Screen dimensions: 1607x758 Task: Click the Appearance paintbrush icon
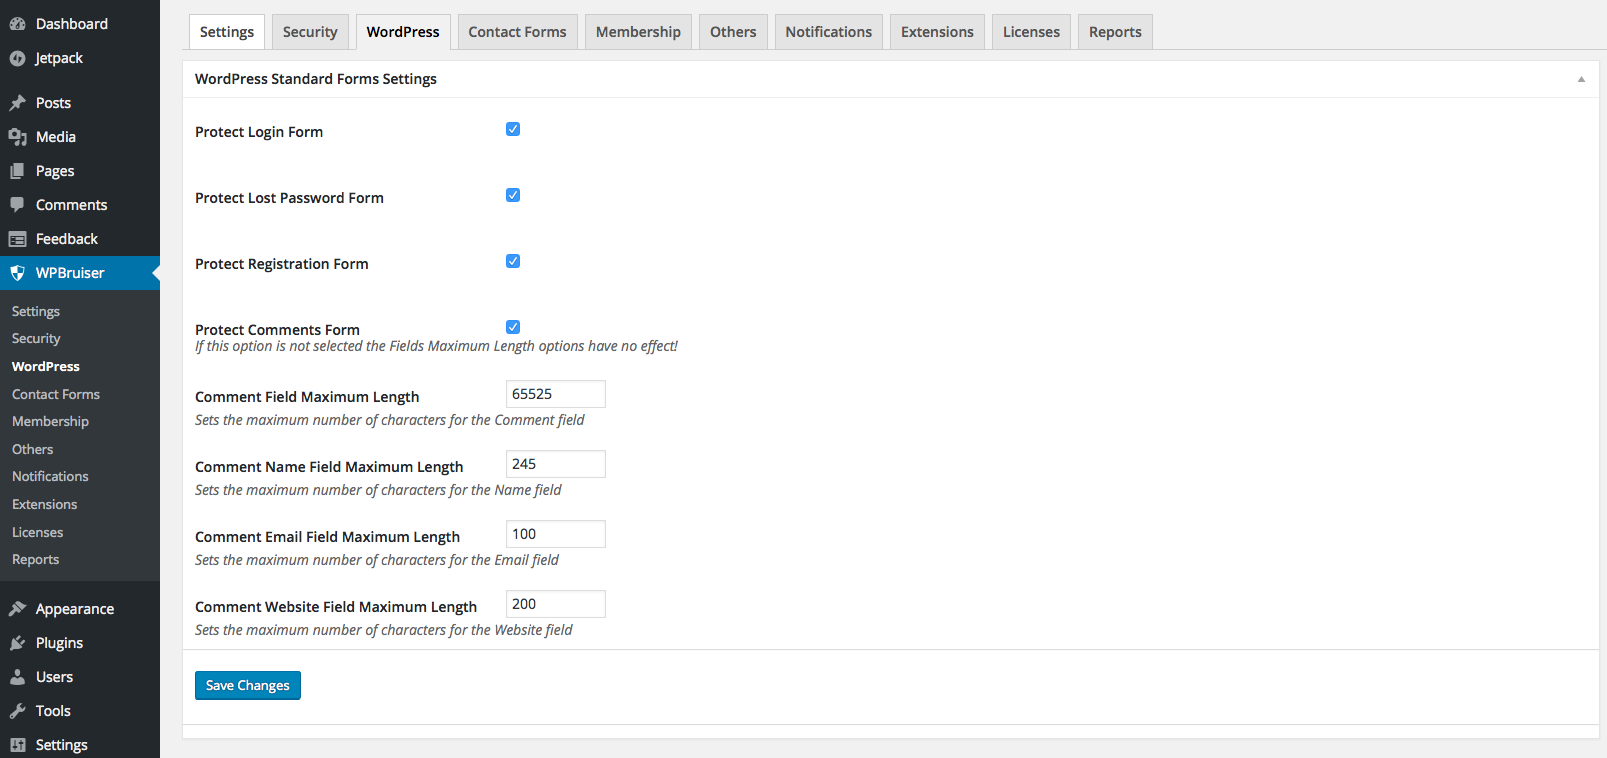click(x=17, y=609)
